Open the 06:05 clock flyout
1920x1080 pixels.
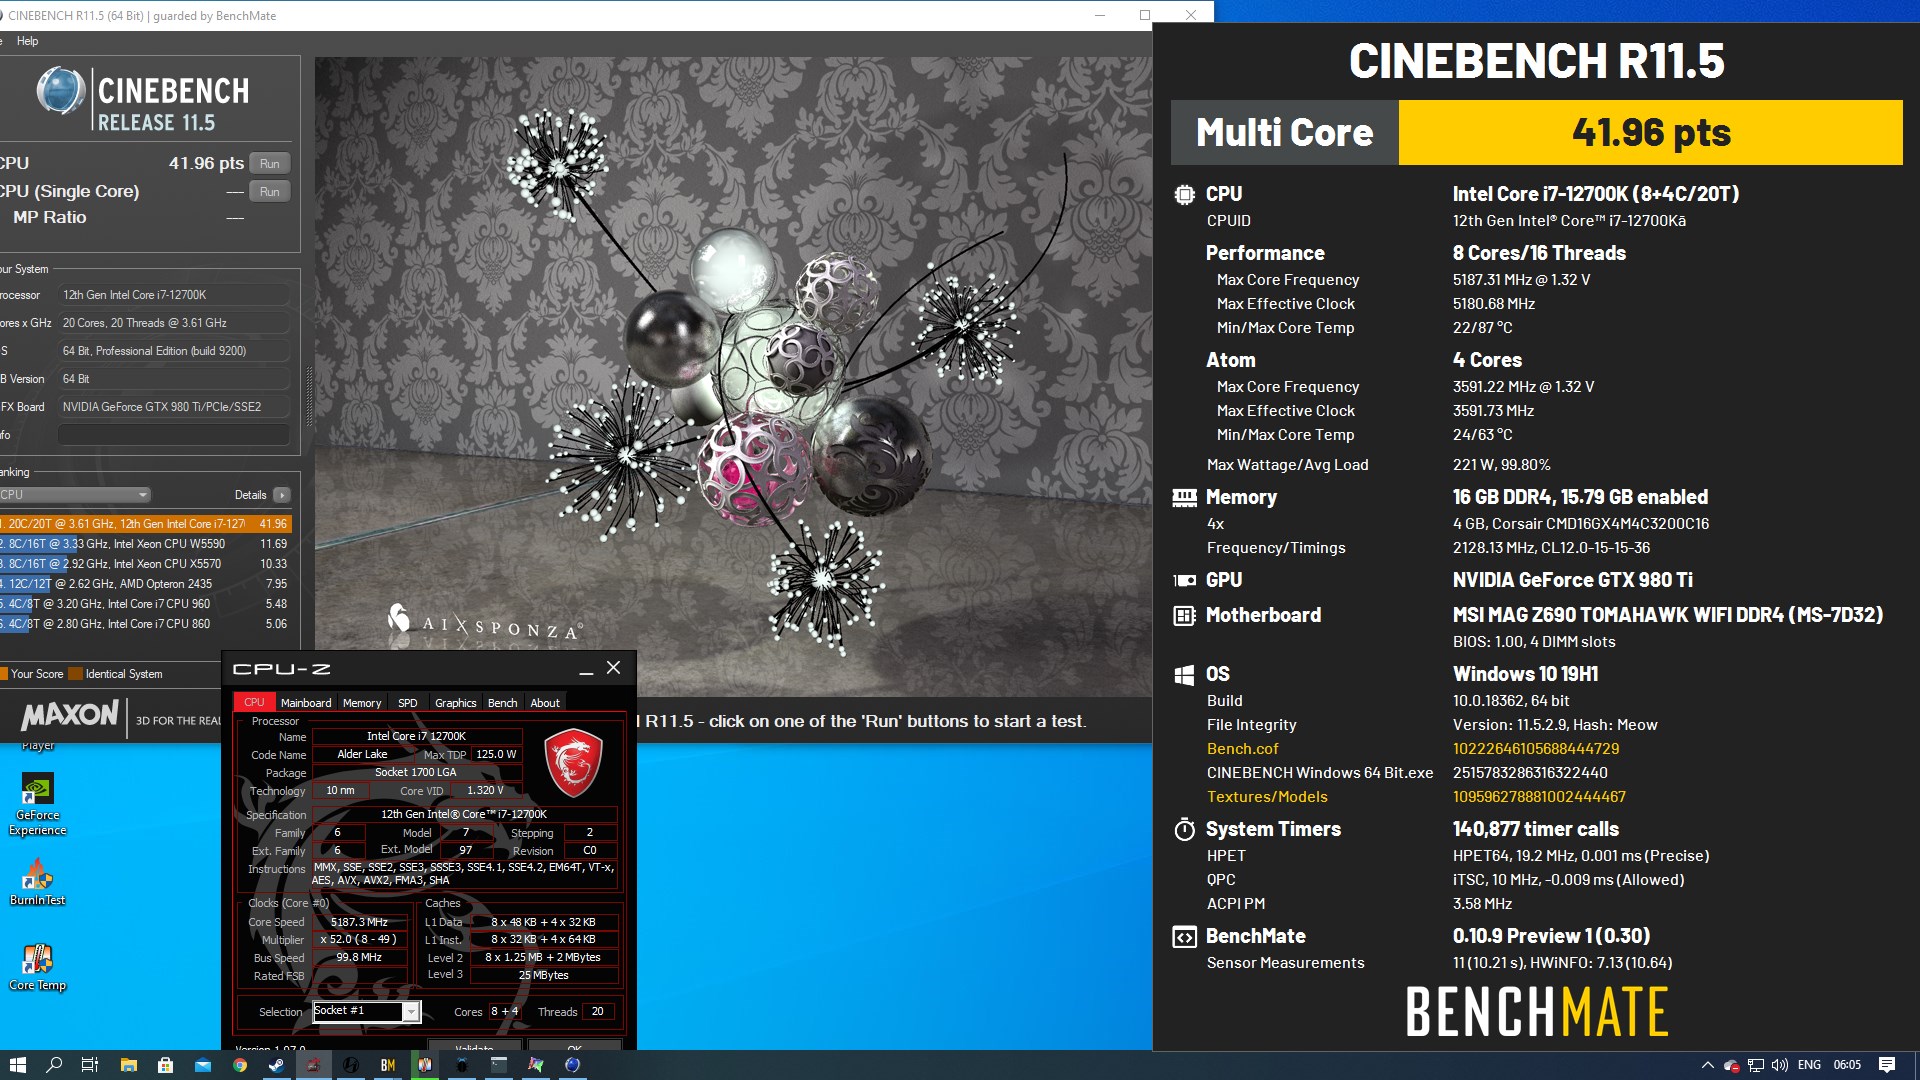[1847, 1065]
